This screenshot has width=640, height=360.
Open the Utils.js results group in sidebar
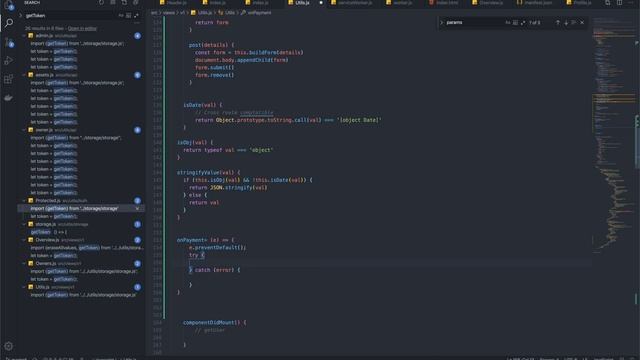pyautogui.click(x=81, y=287)
